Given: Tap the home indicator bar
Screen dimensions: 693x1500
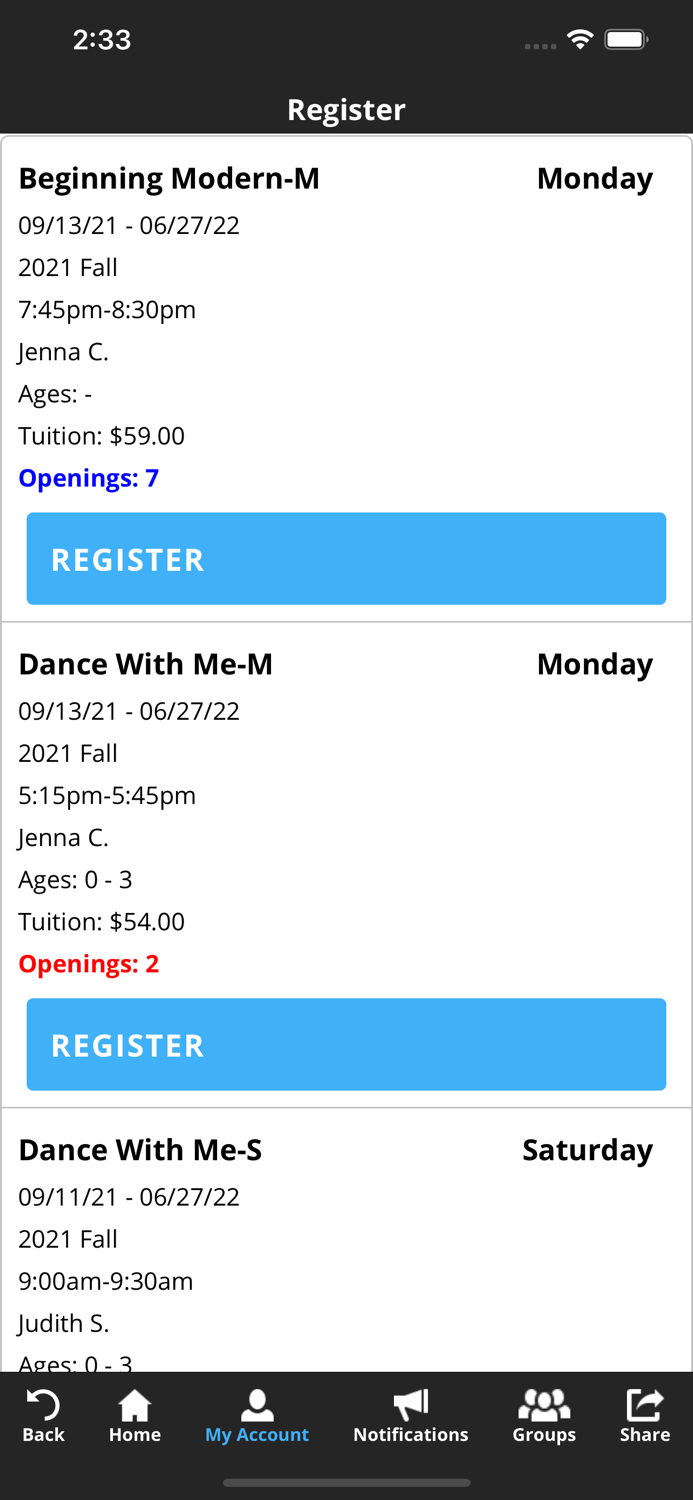Looking at the screenshot, I should click(346, 1483).
